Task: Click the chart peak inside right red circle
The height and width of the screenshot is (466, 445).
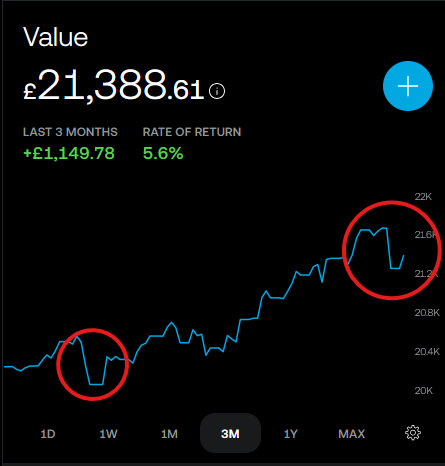Action: coord(384,228)
